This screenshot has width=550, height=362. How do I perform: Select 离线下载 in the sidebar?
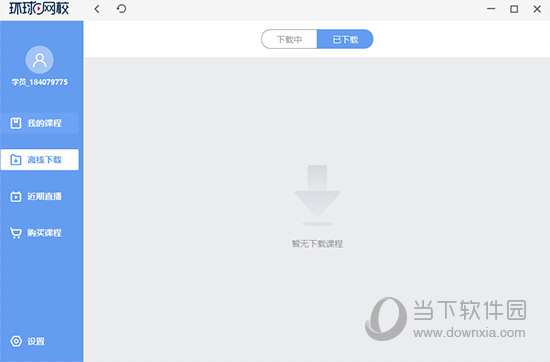coord(40,160)
